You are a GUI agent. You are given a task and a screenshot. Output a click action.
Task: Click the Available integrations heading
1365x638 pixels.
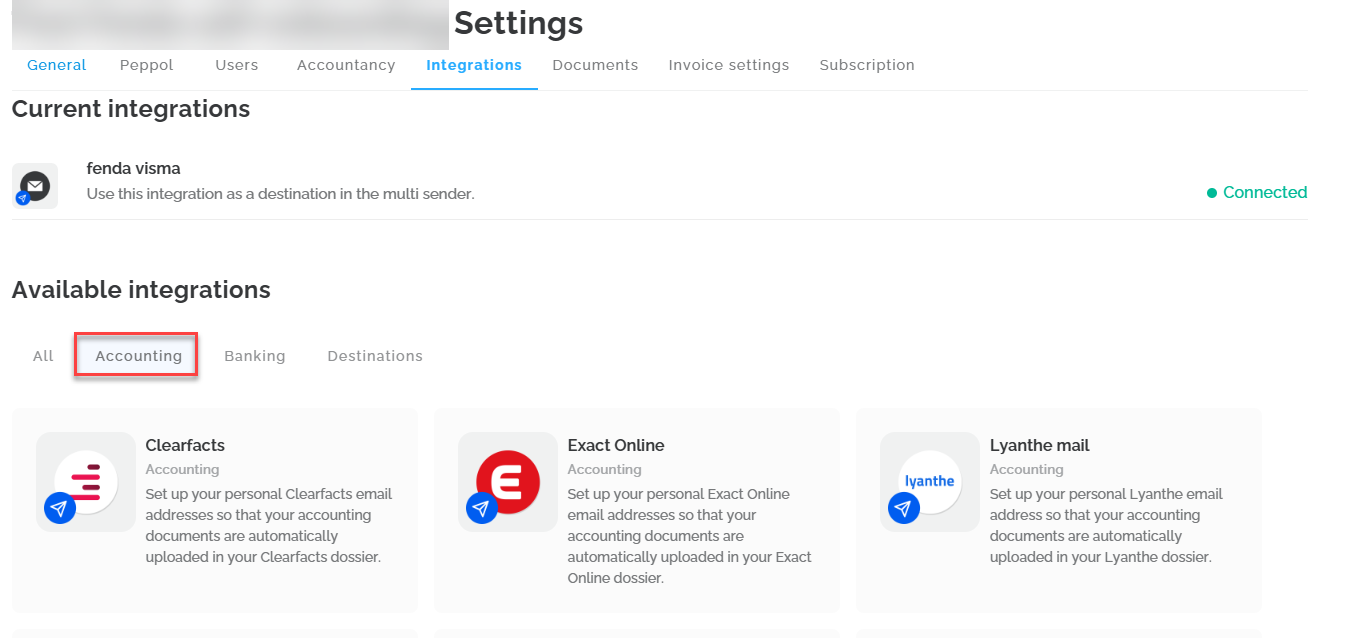(141, 290)
